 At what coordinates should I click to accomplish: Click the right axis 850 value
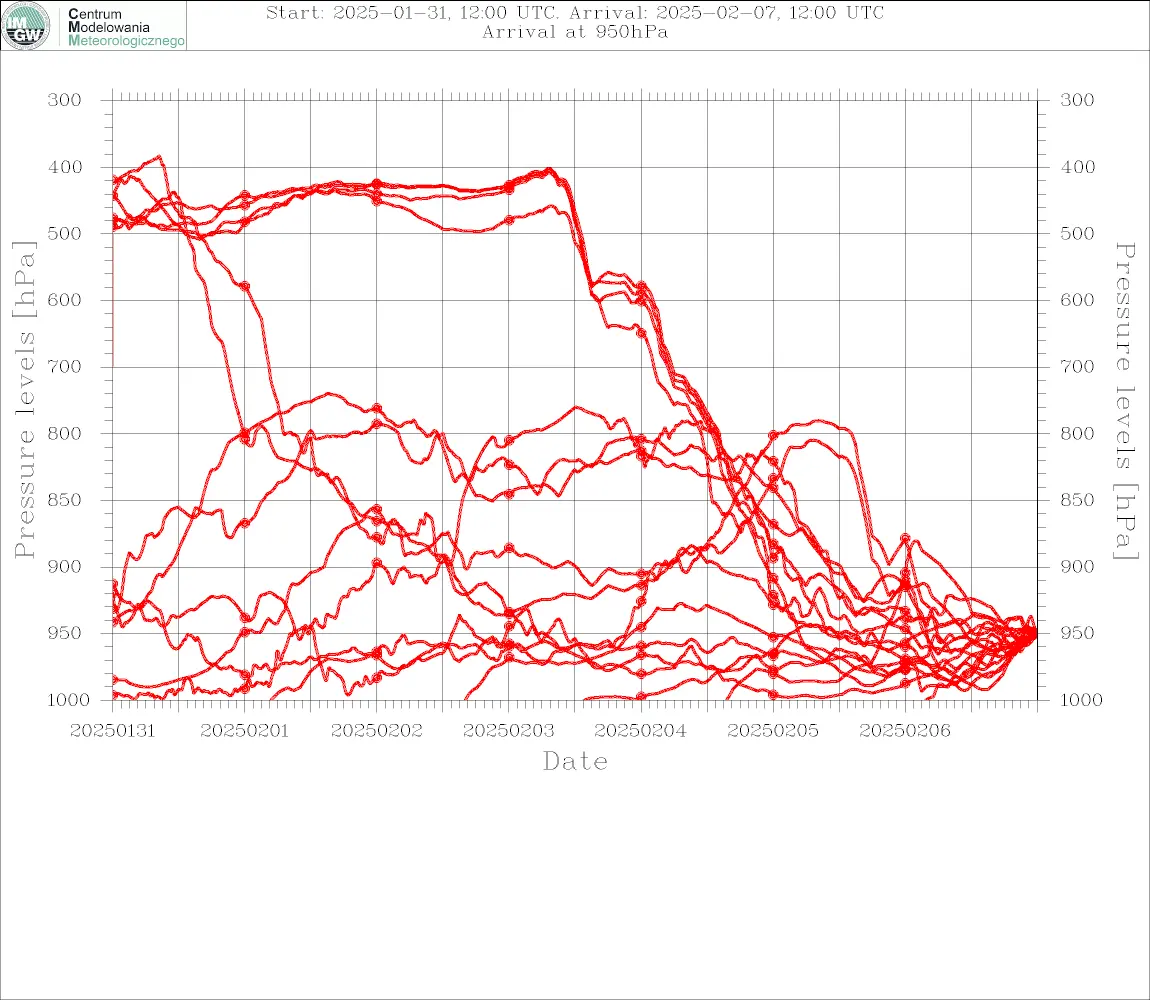coord(1077,500)
